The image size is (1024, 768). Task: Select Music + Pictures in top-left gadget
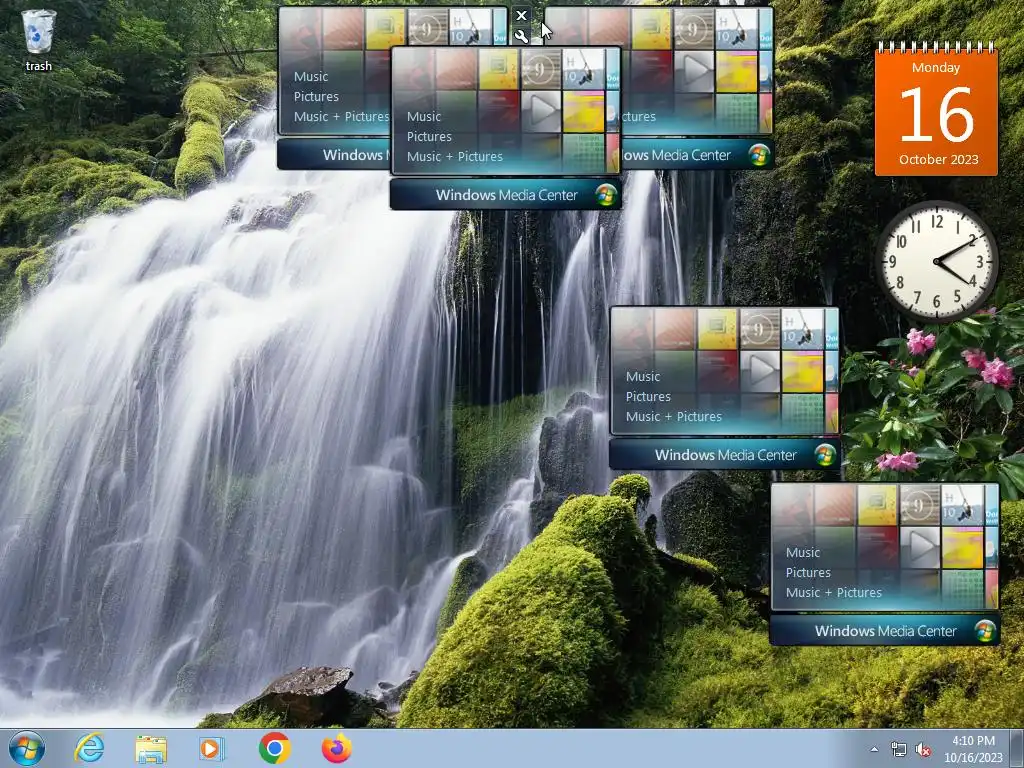(x=342, y=116)
